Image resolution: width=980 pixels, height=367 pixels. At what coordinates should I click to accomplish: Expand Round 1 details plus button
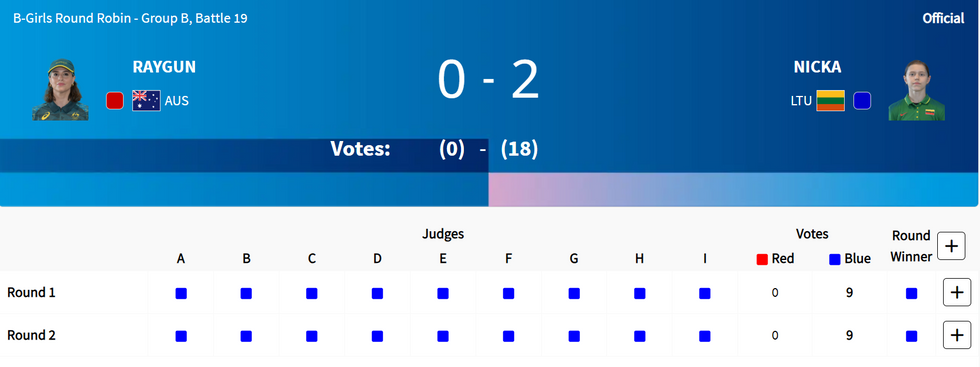[x=956, y=293]
